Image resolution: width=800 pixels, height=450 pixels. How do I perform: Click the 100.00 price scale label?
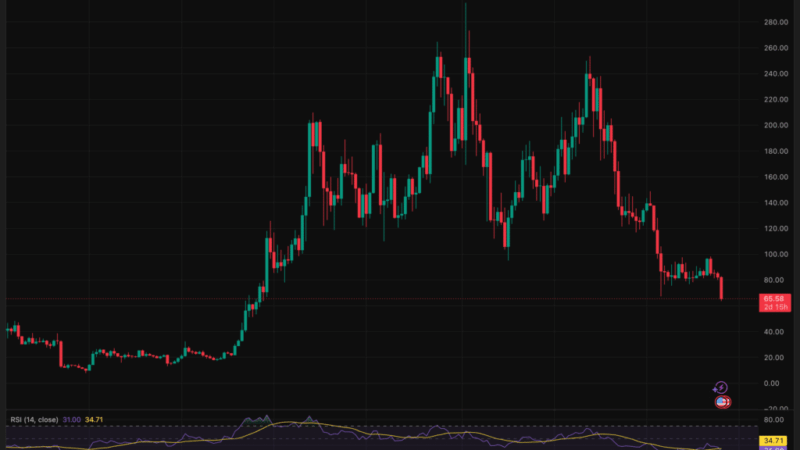(x=776, y=254)
